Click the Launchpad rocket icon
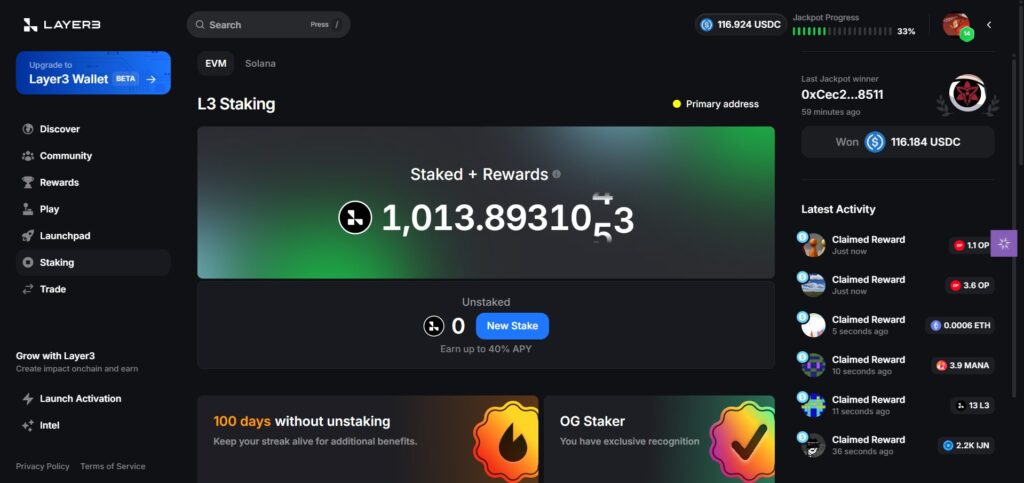Screen dimensions: 1024x483 (x=27, y=236)
